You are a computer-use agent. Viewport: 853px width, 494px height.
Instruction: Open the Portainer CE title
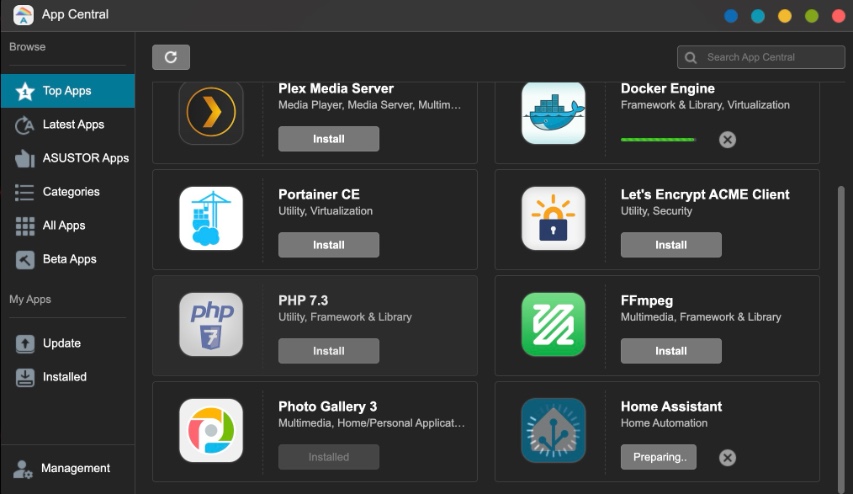click(319, 194)
